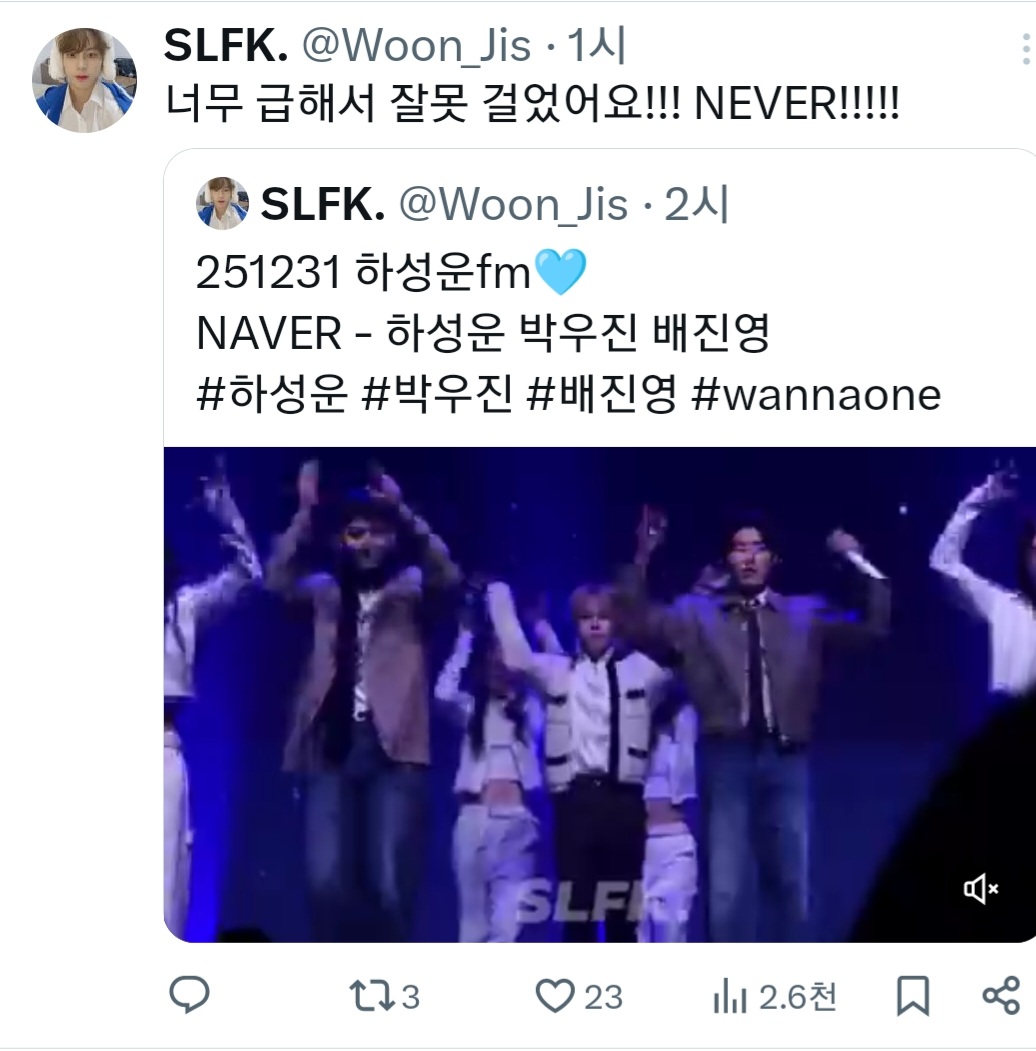Open SLFK. profile picture at top
The height and width of the screenshot is (1051, 1036).
[84, 80]
